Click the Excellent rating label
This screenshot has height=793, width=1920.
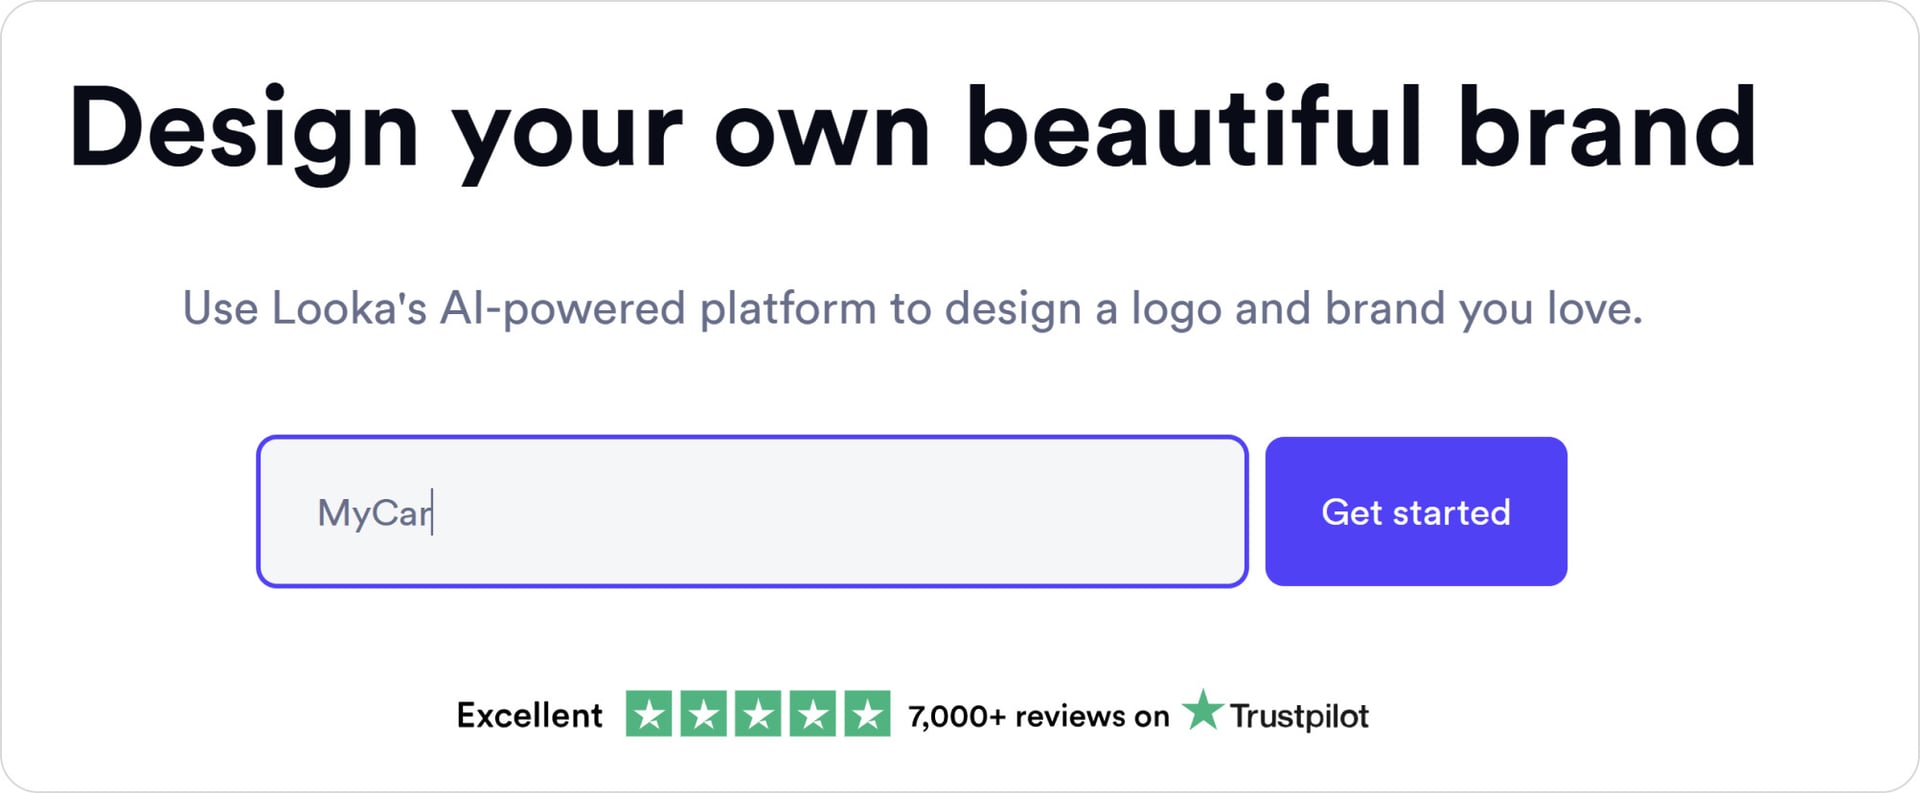click(x=529, y=716)
